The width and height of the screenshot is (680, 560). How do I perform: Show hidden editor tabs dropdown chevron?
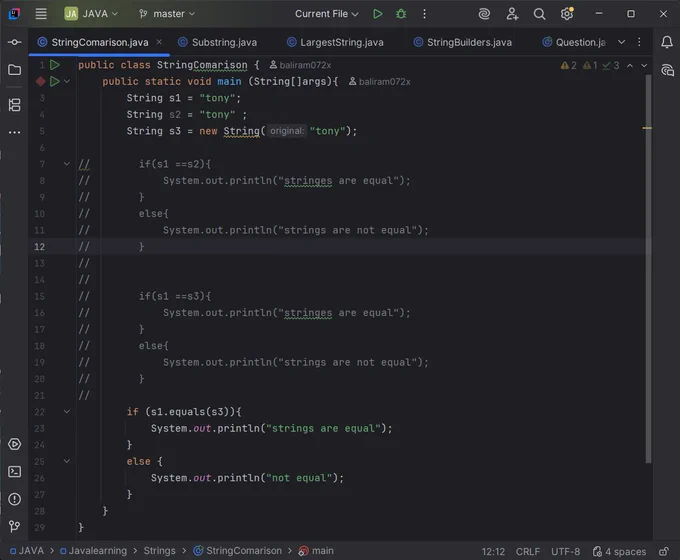[621, 42]
